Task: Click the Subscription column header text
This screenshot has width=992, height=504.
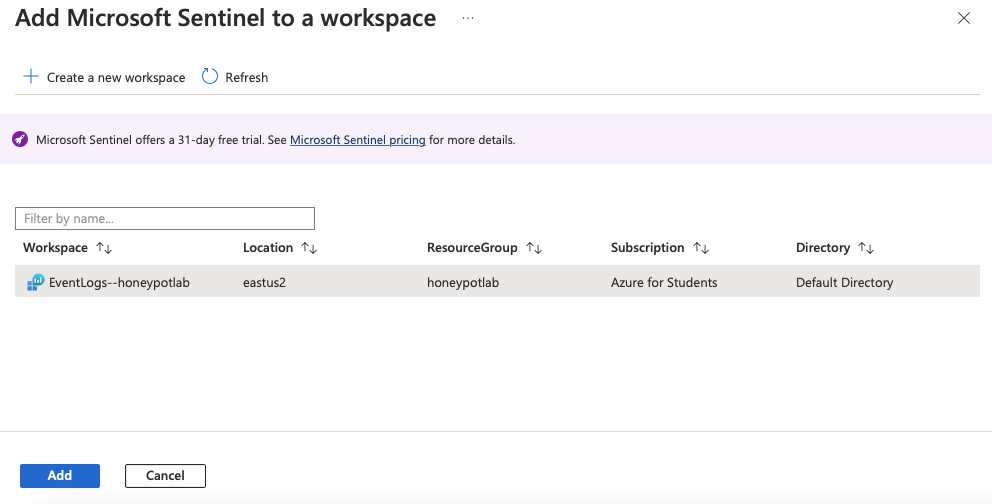Action: [647, 247]
